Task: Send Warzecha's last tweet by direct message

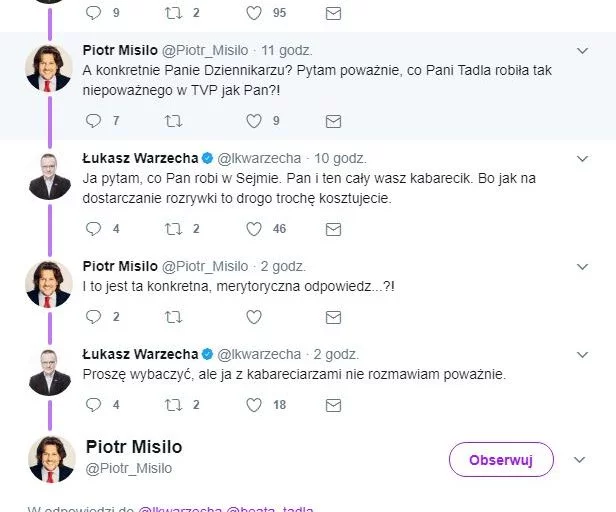Action: pyautogui.click(x=334, y=405)
